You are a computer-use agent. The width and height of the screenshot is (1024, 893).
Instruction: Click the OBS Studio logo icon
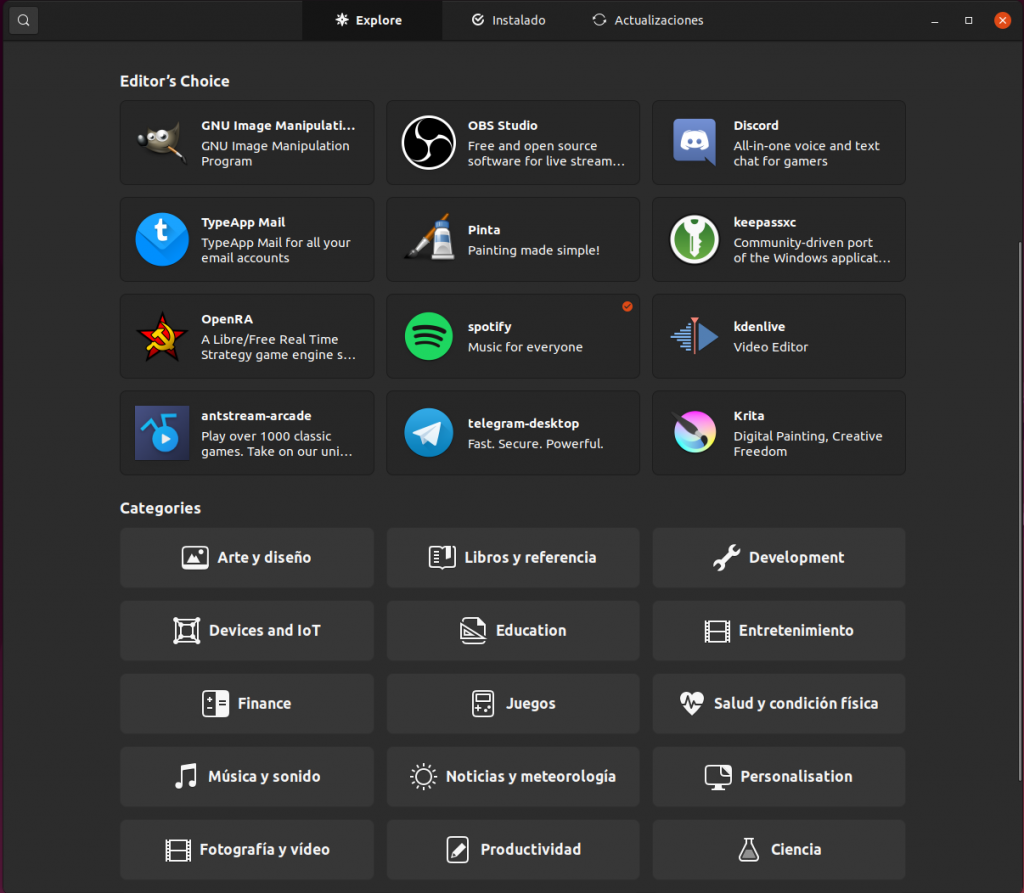click(x=428, y=142)
